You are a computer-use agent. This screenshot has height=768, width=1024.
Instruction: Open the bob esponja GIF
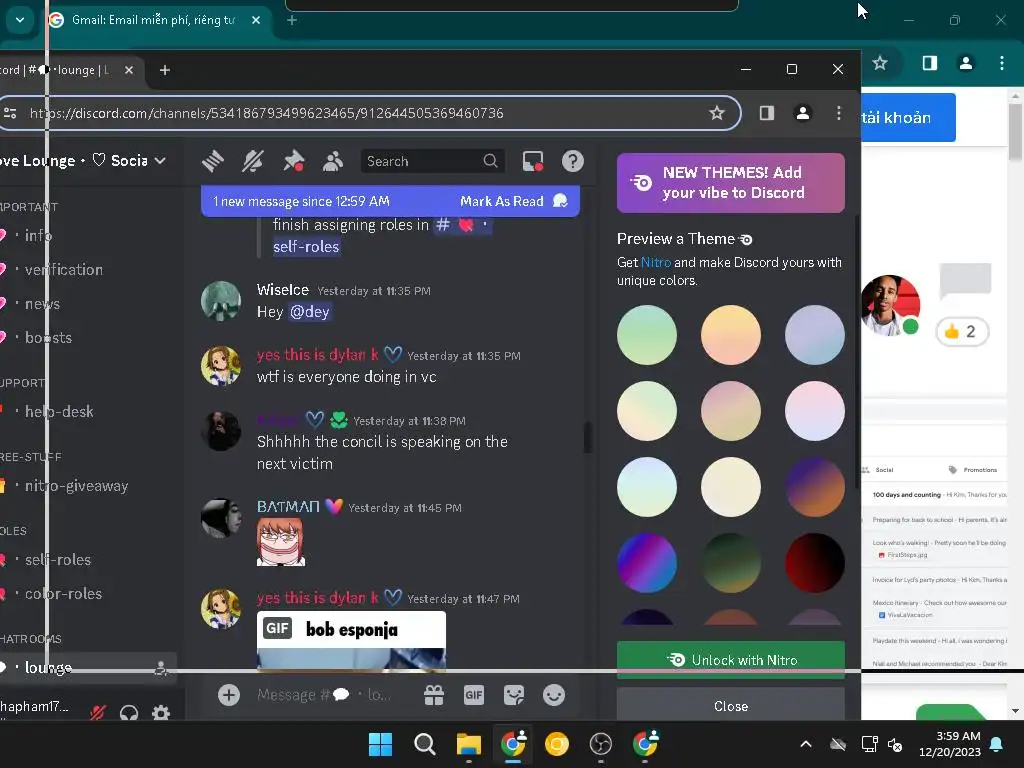[351, 640]
